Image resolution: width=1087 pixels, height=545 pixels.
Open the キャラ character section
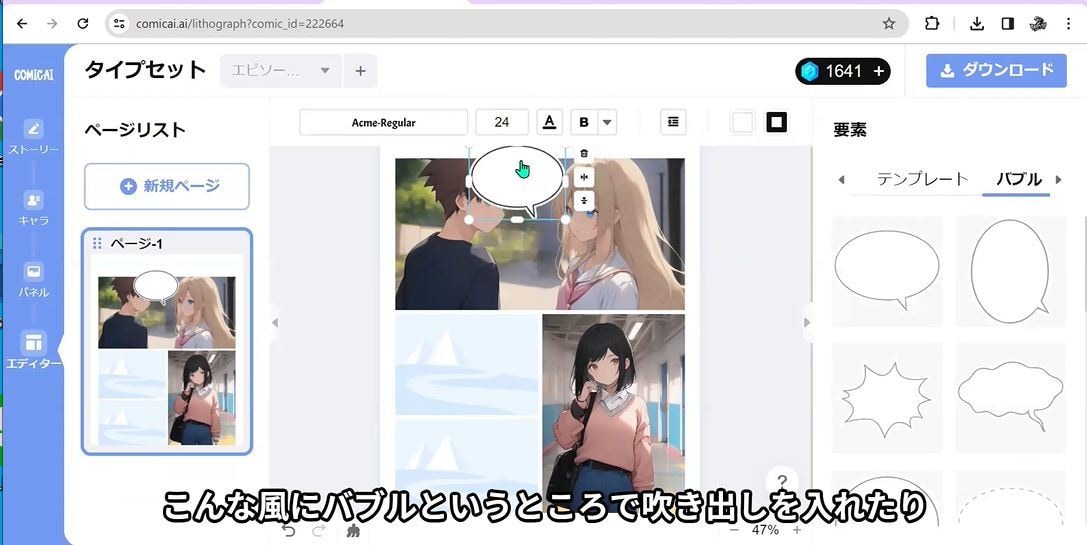(33, 208)
